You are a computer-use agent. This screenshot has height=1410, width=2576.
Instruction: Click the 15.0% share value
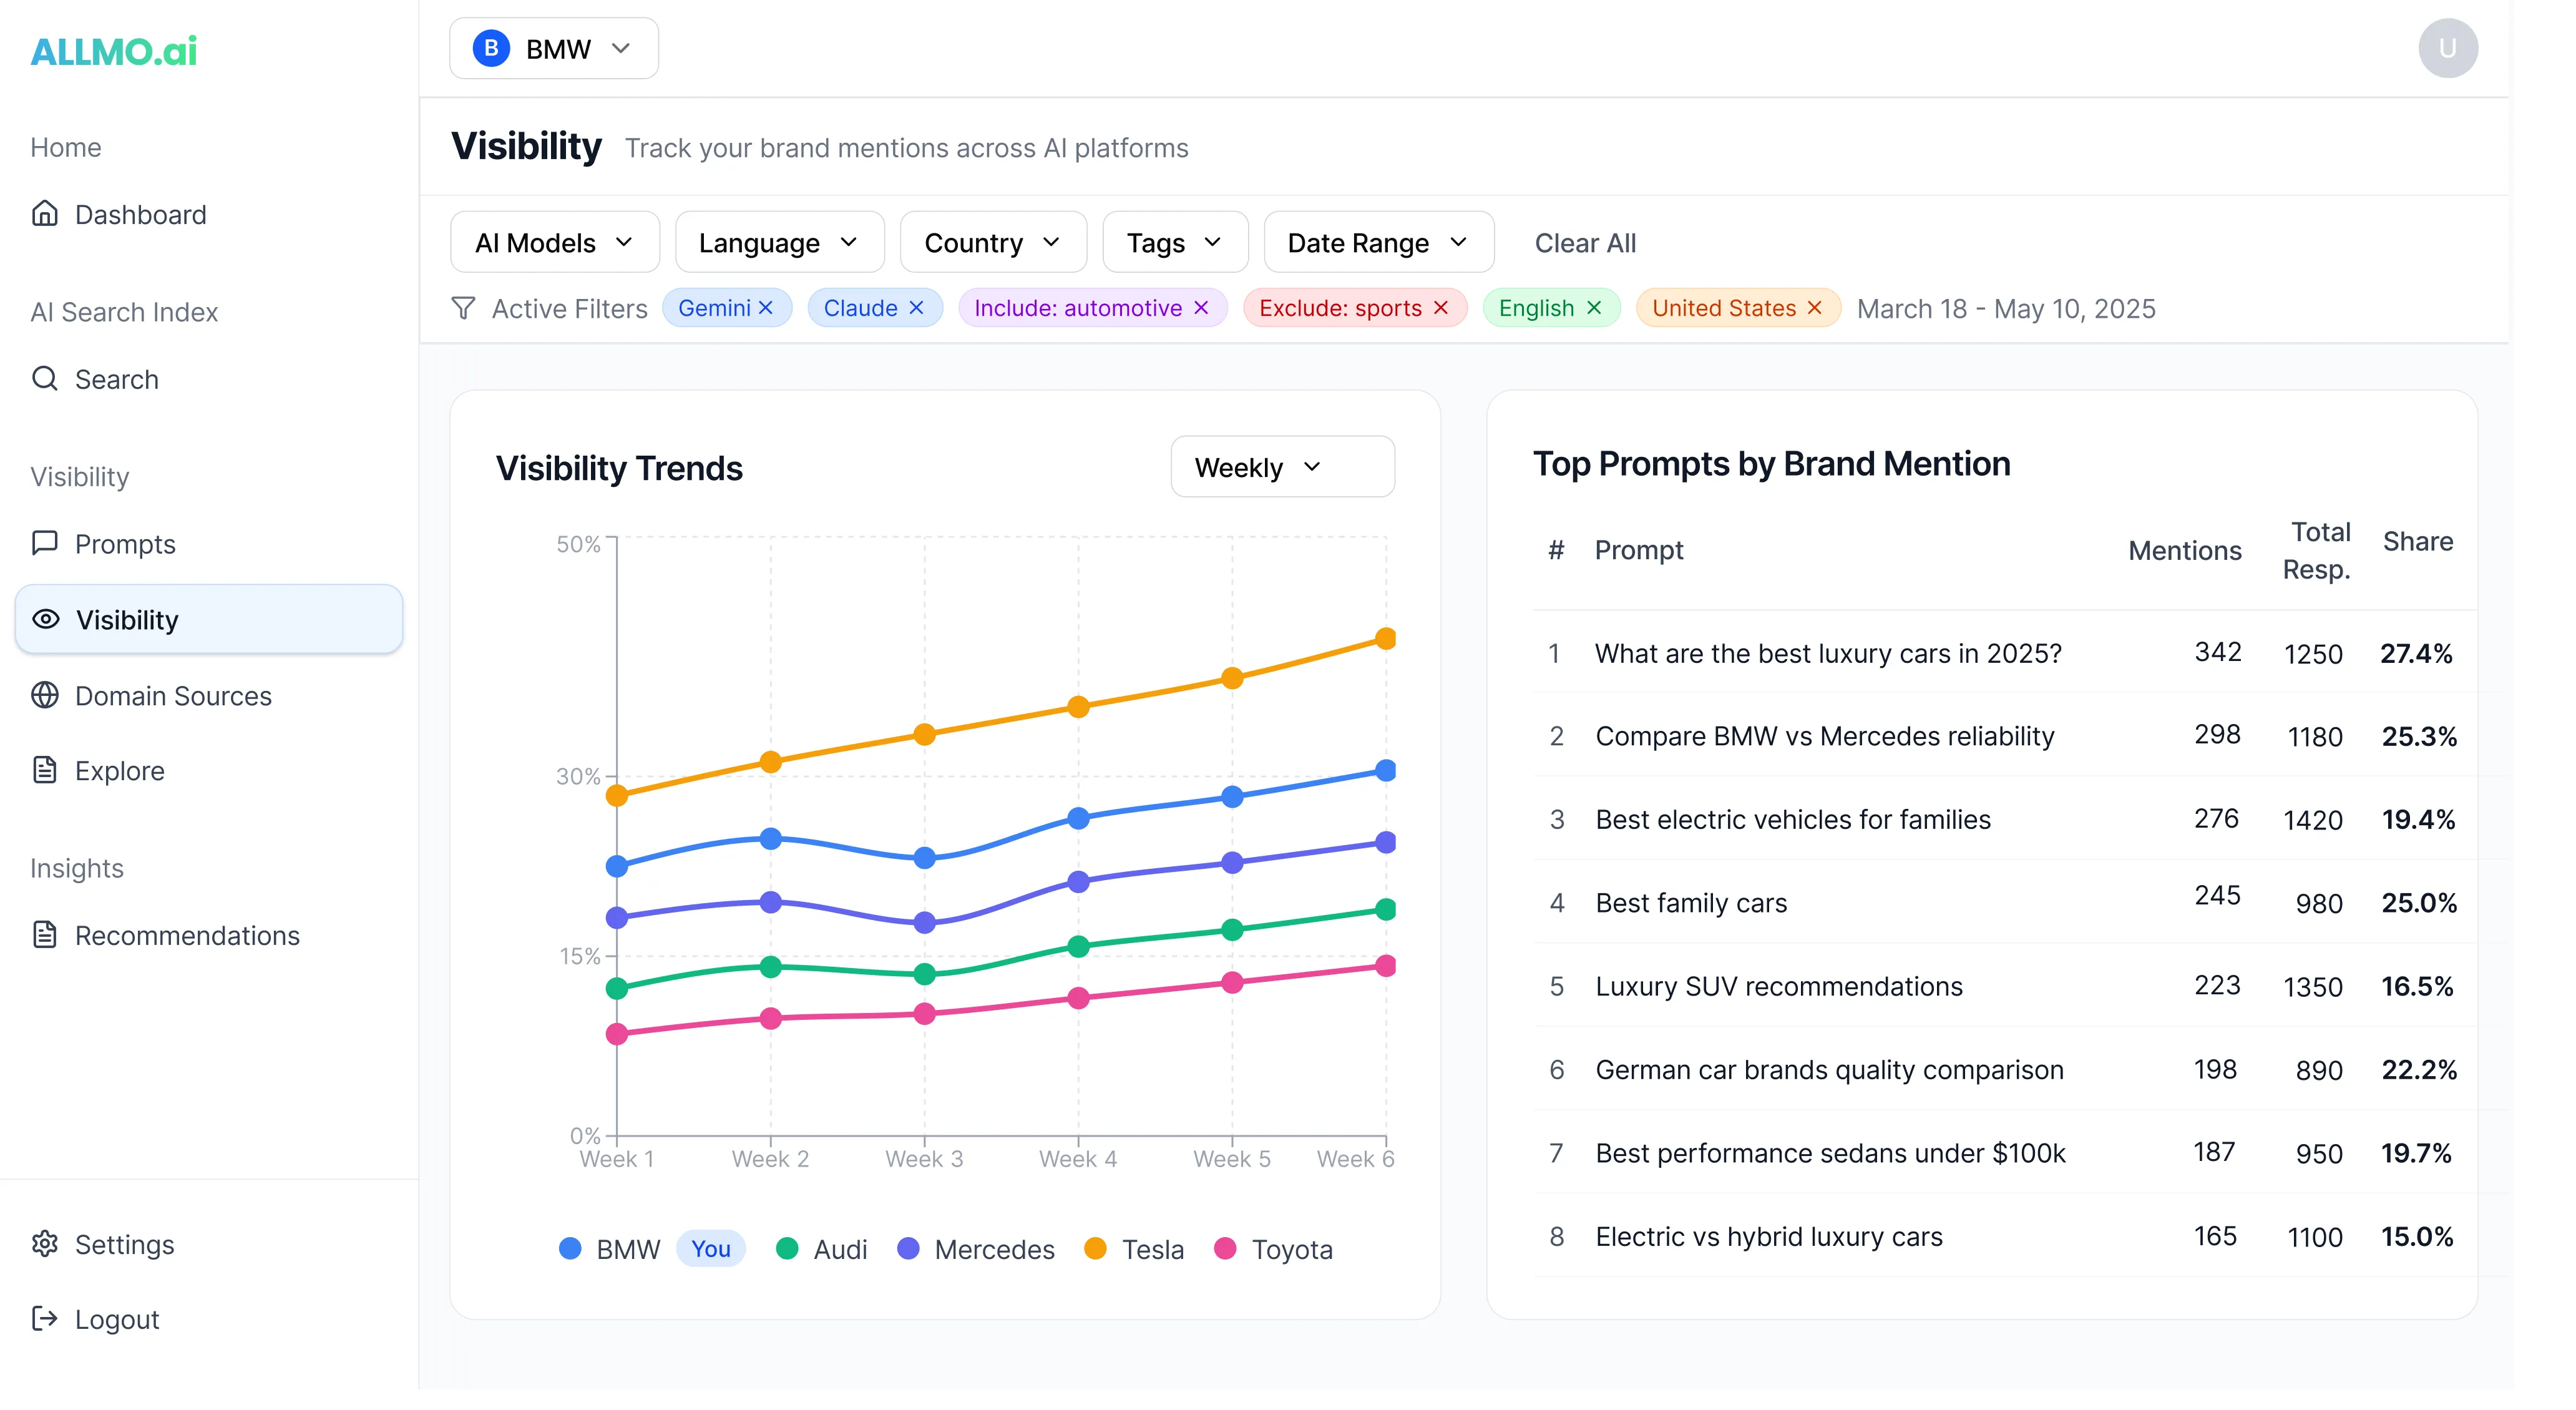(x=2417, y=1236)
